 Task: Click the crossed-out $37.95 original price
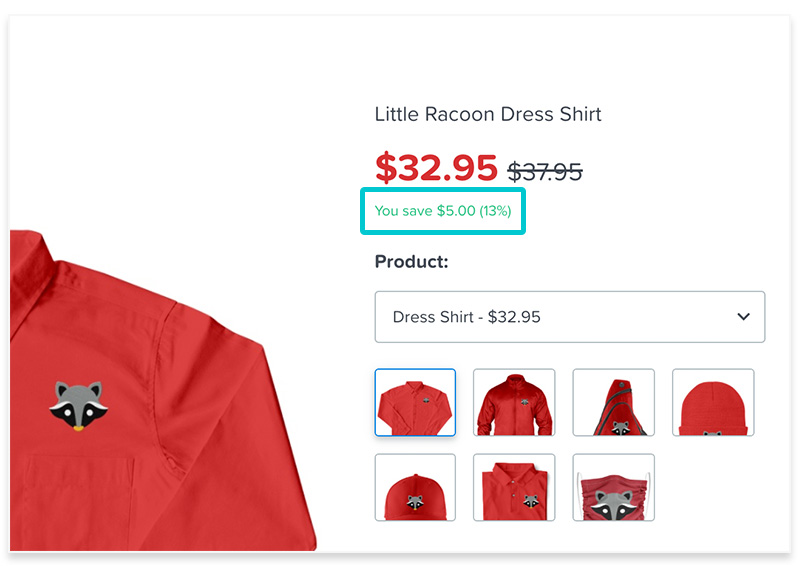click(544, 172)
